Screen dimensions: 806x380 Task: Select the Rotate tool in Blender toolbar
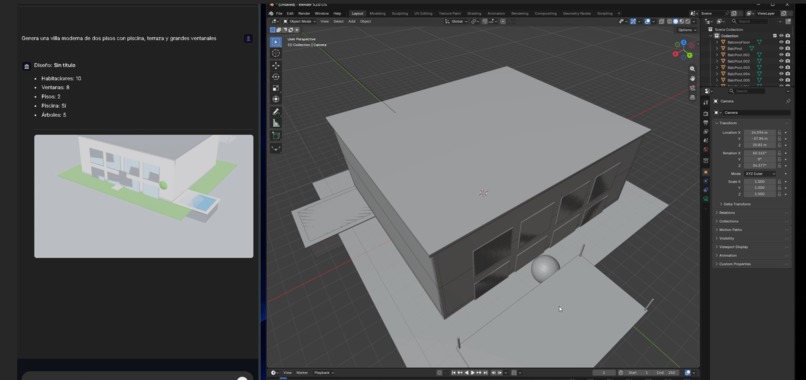coord(276,77)
